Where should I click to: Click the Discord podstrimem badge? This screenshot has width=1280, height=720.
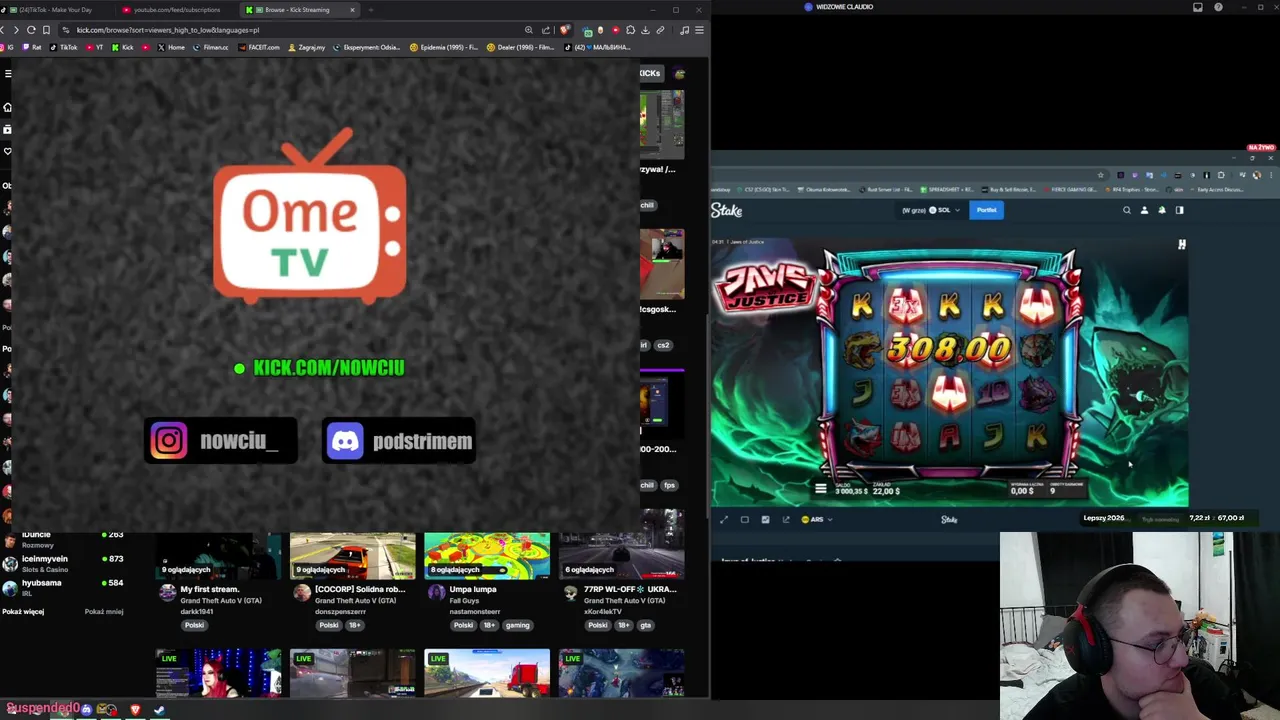click(x=398, y=441)
